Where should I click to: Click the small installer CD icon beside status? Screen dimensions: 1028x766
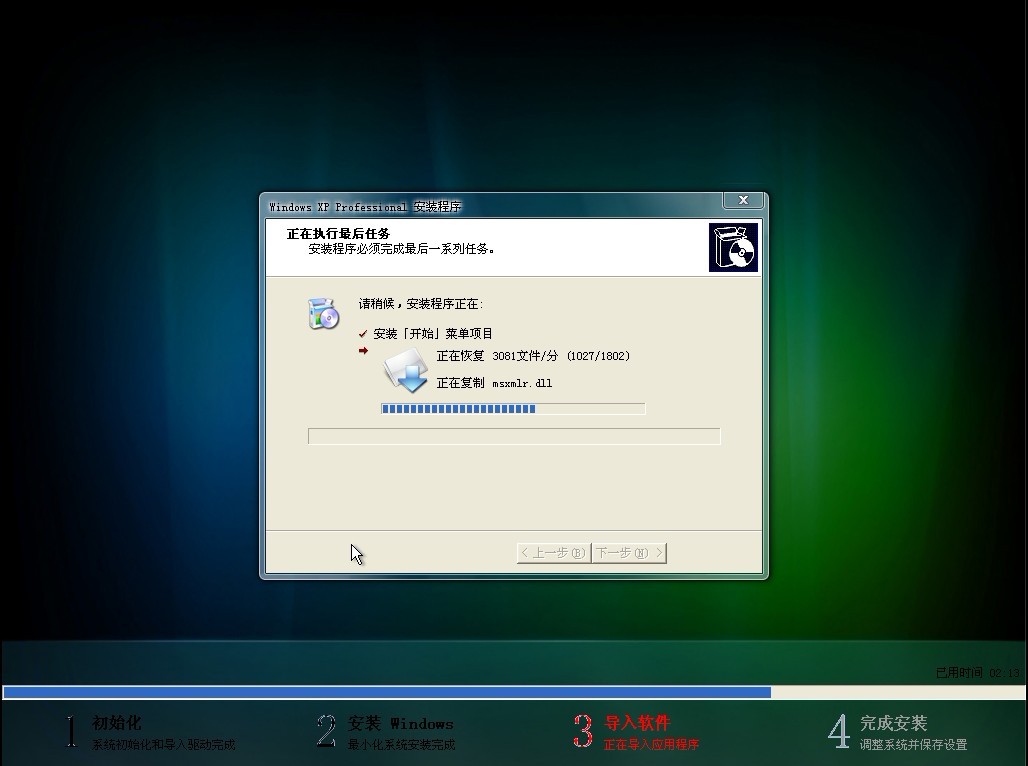pyautogui.click(x=323, y=313)
